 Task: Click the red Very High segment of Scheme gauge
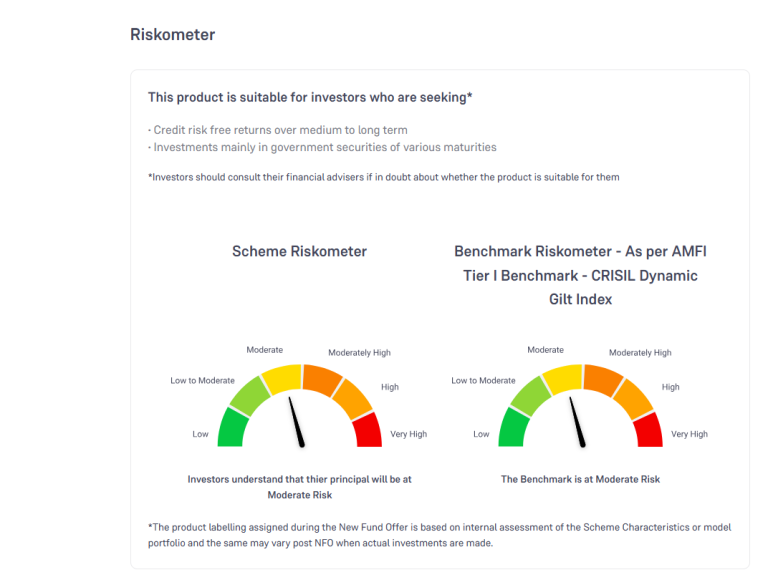[x=367, y=429]
